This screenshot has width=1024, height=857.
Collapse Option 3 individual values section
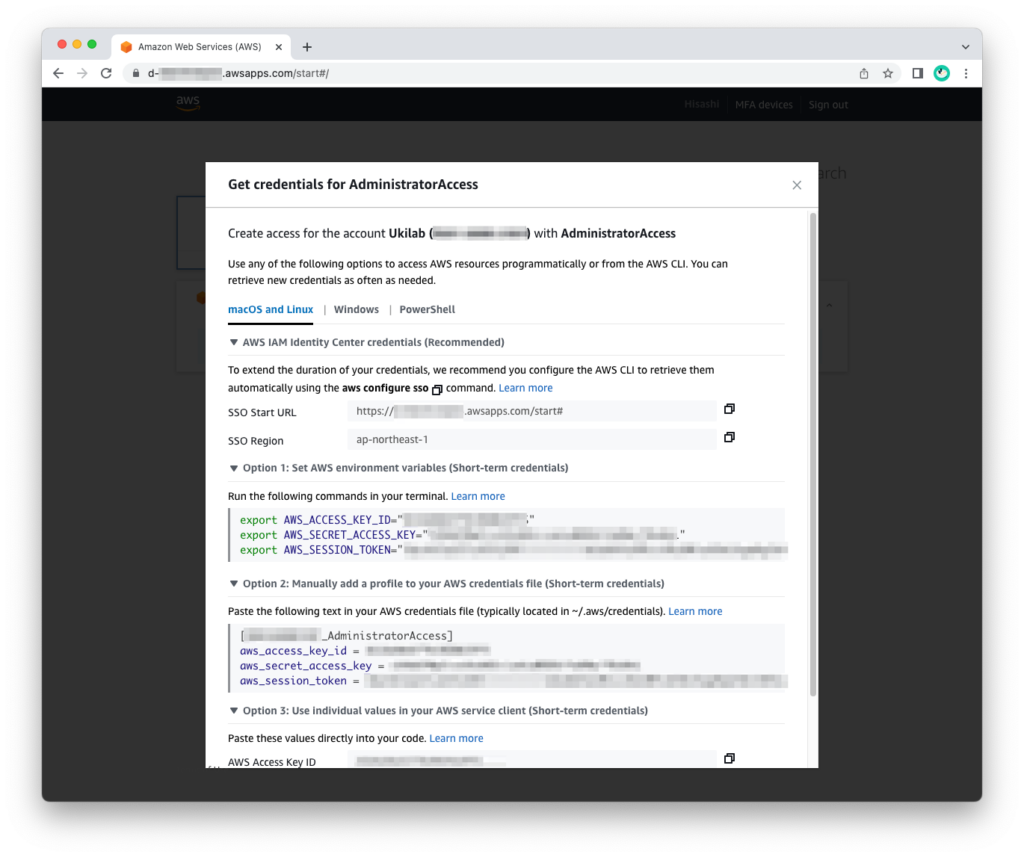pos(234,711)
